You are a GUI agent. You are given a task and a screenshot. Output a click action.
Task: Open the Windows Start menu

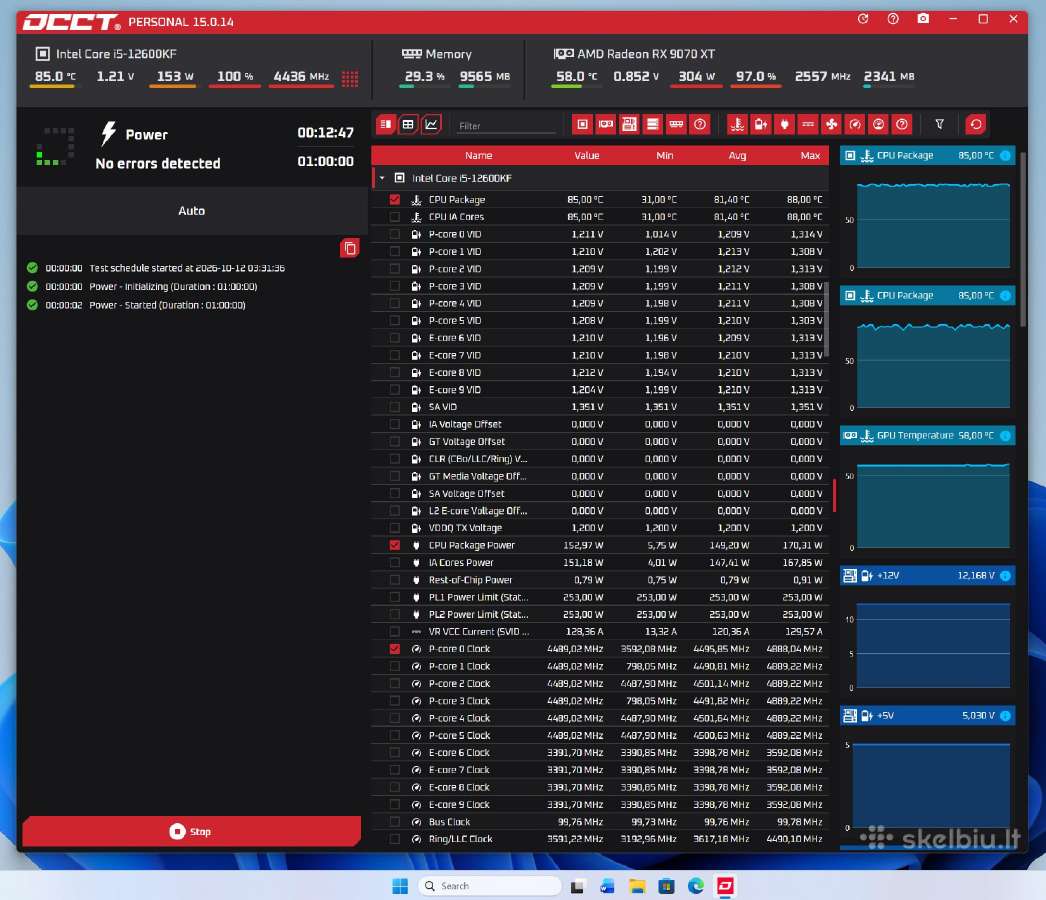(x=400, y=886)
